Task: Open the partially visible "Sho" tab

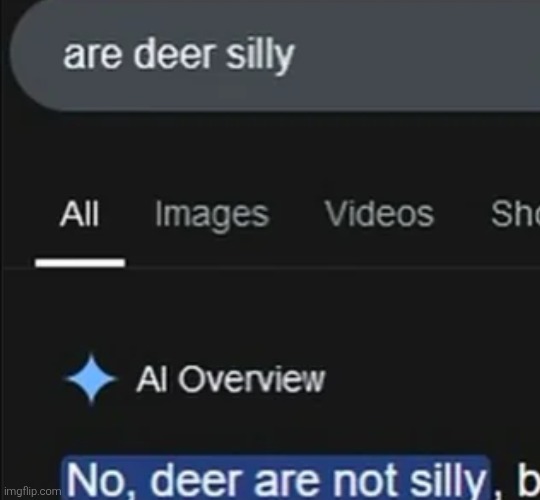Action: point(515,214)
